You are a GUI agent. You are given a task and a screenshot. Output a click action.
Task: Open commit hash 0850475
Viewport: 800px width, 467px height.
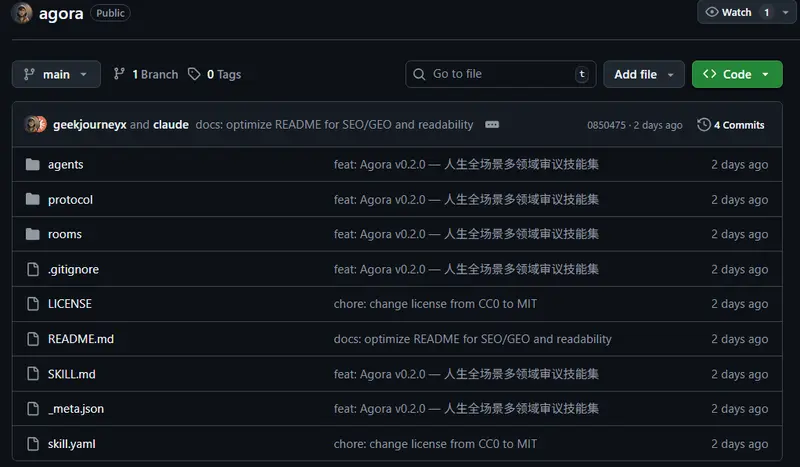(x=606, y=125)
